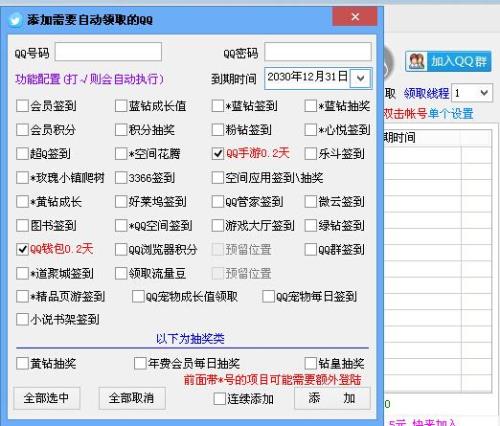Enable 会员积分 checkbox

[22, 130]
